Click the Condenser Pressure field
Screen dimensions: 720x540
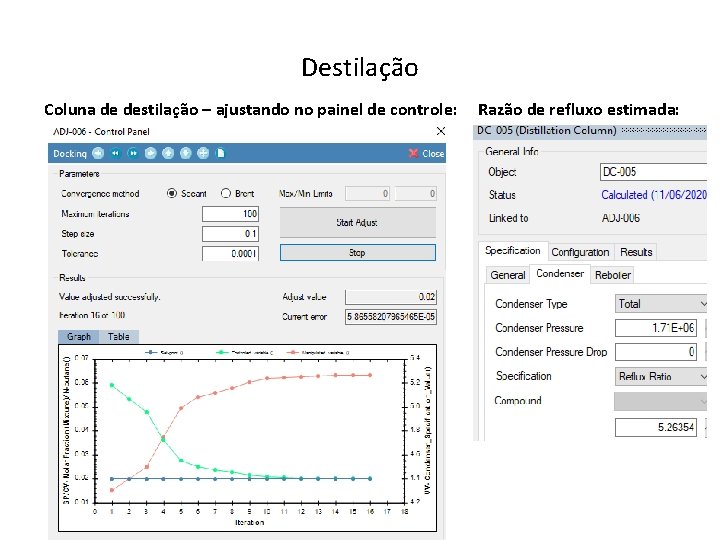click(x=656, y=328)
